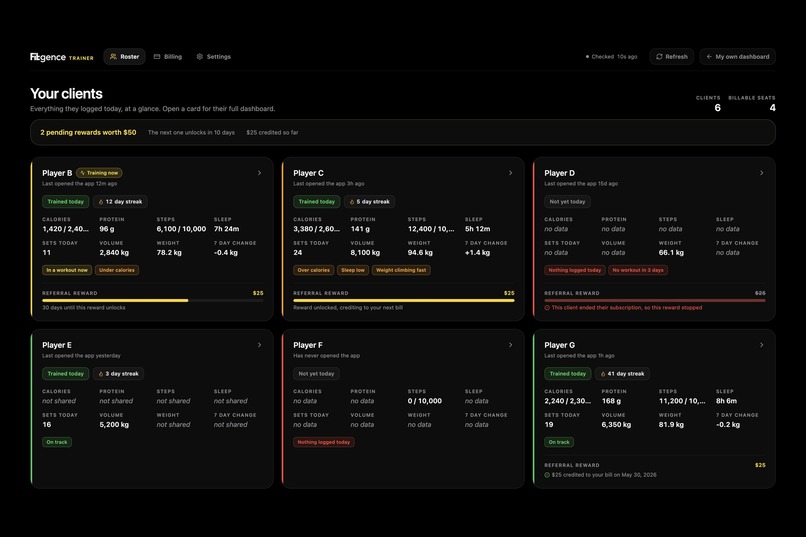The image size is (806, 537).
Task: Click Player E's On track tag
Action: tap(57, 442)
